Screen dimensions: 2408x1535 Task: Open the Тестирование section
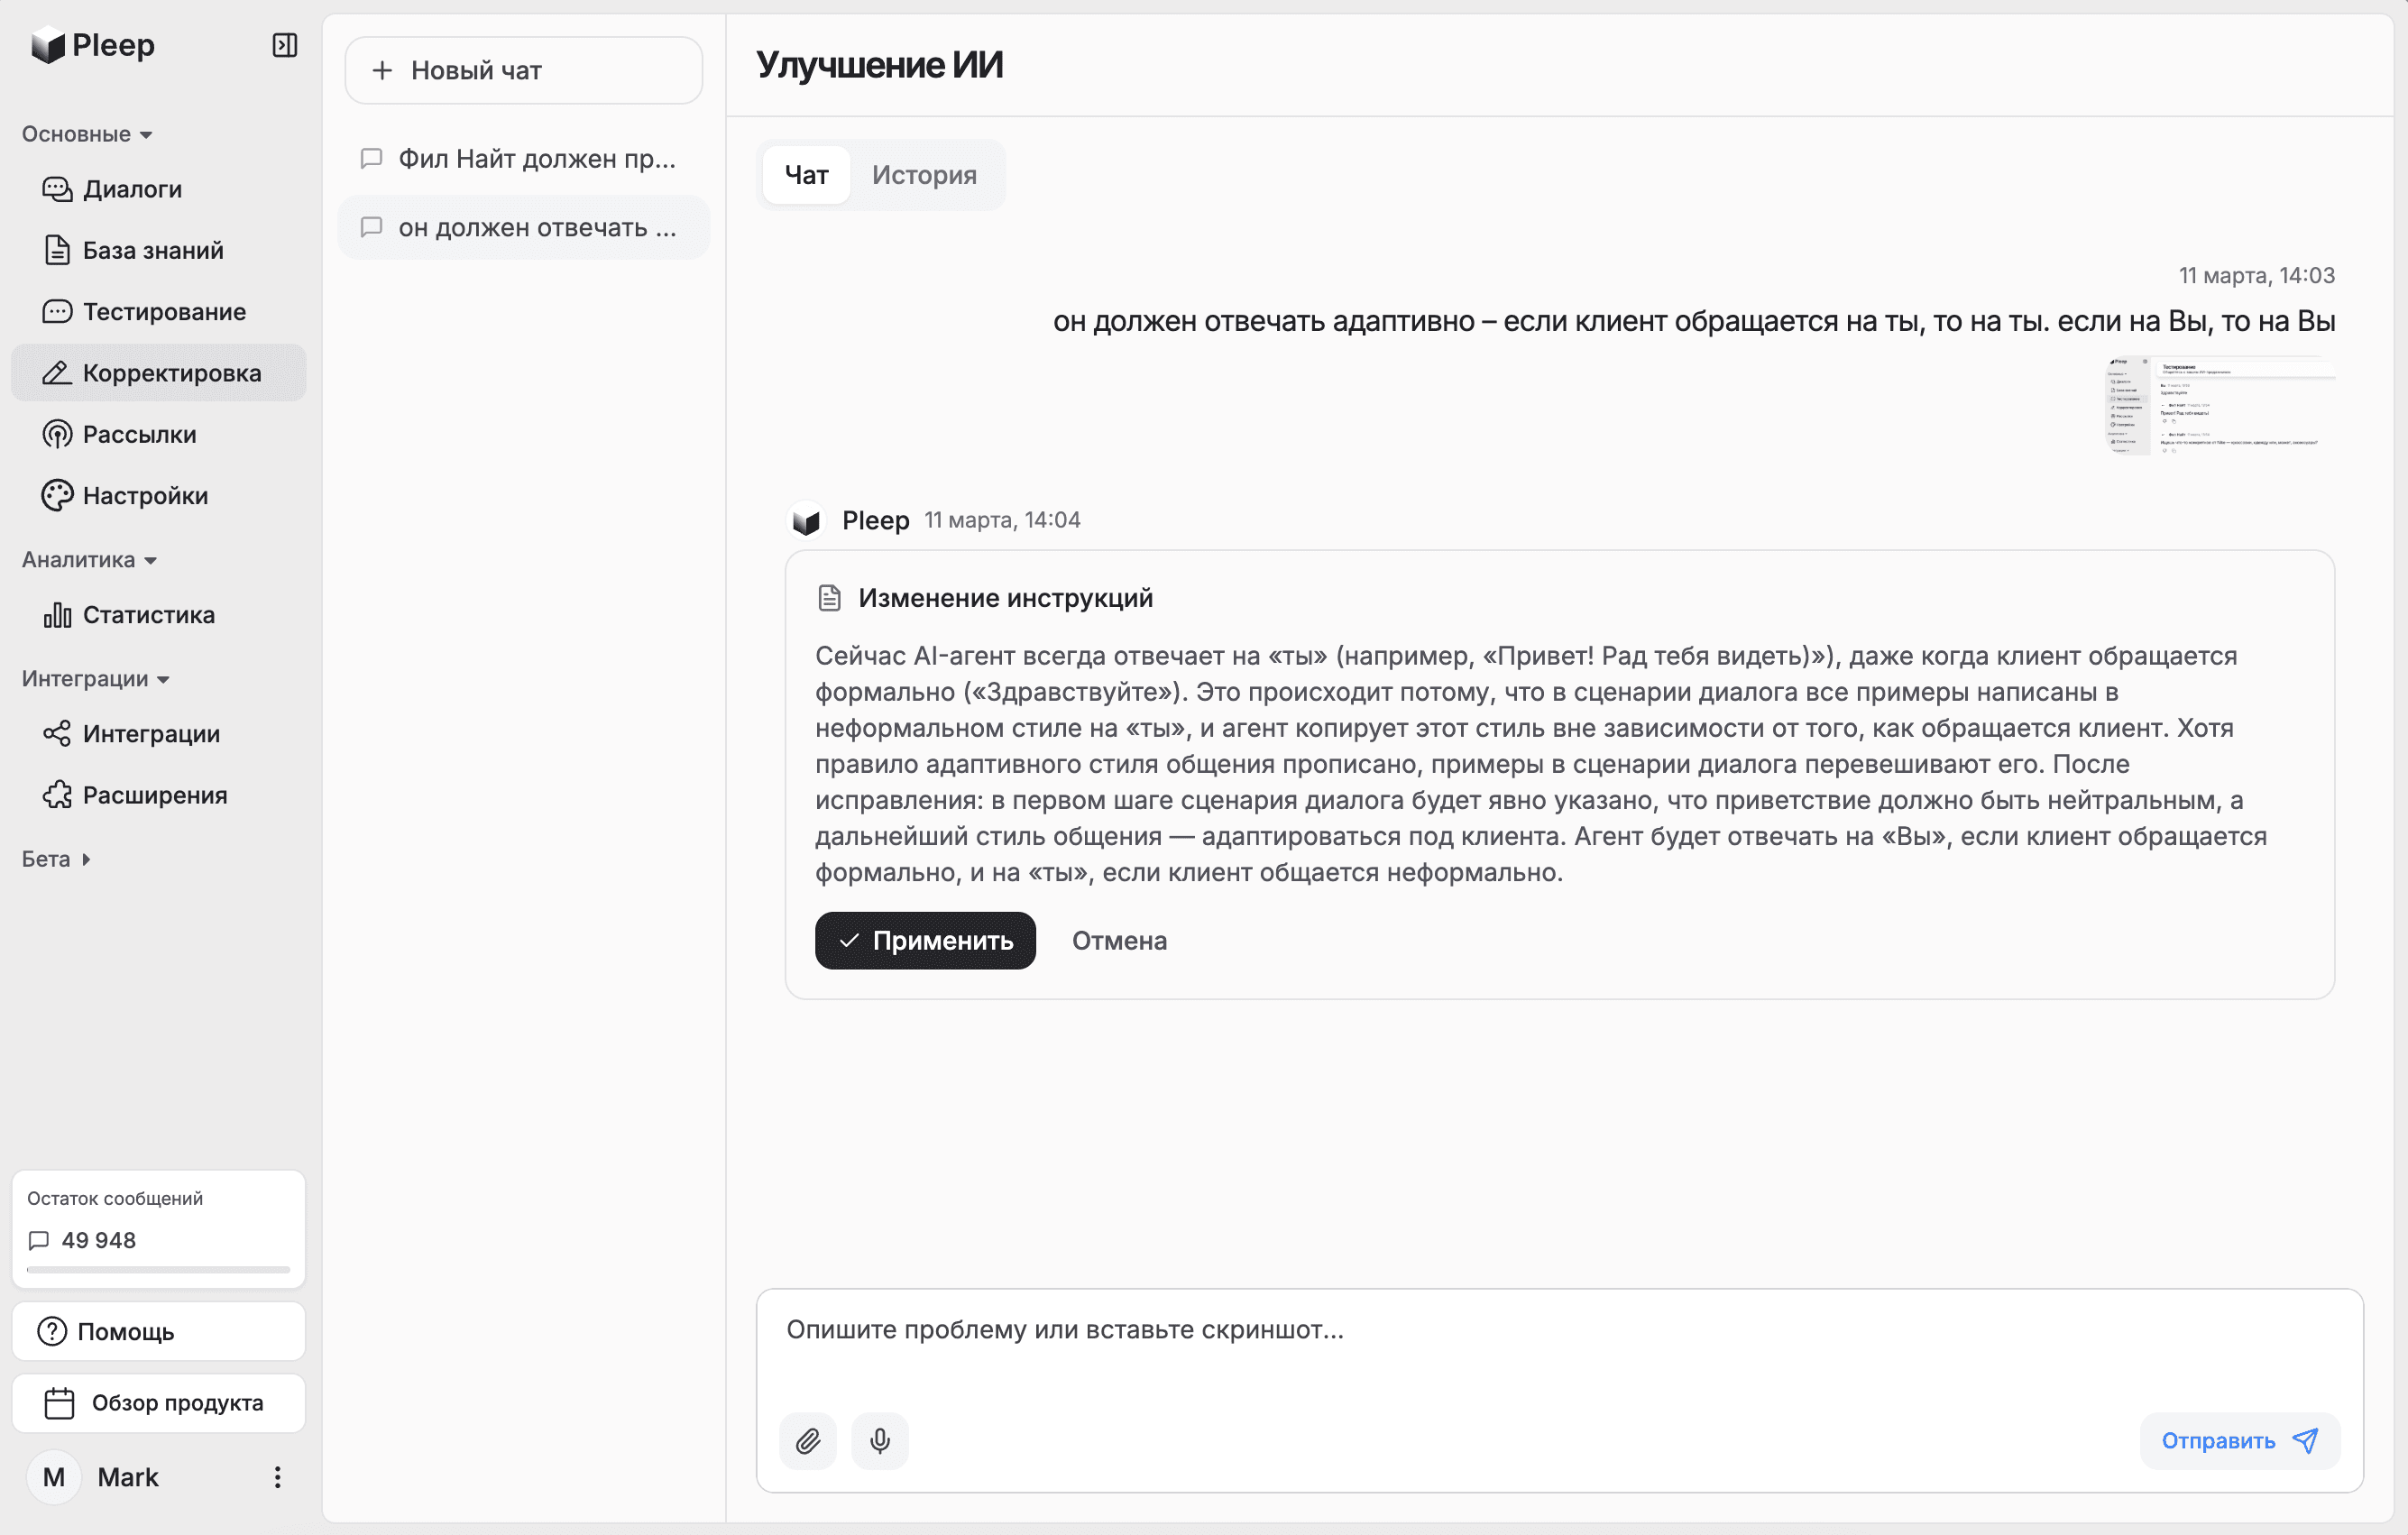click(164, 311)
